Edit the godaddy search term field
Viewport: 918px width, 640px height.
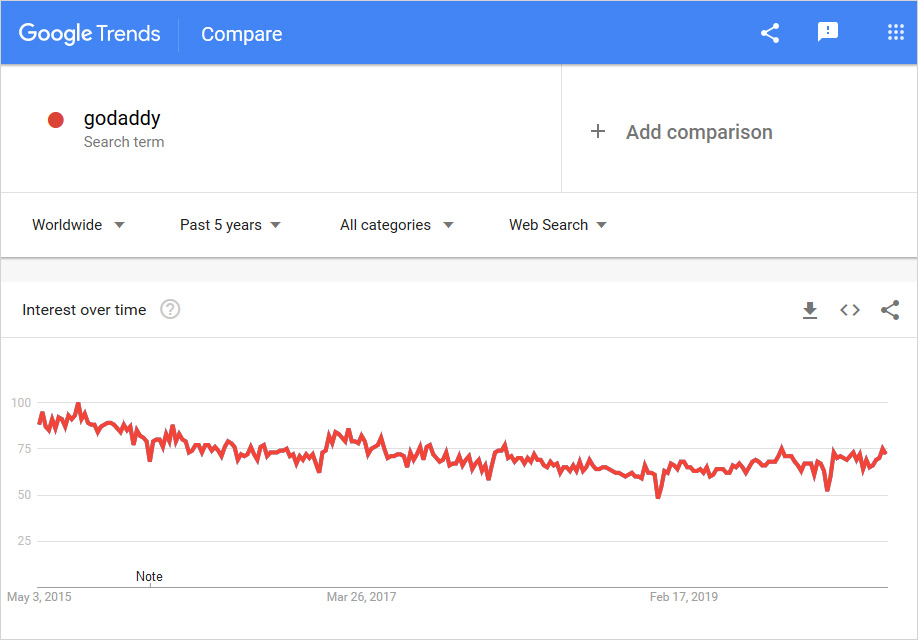coord(122,119)
